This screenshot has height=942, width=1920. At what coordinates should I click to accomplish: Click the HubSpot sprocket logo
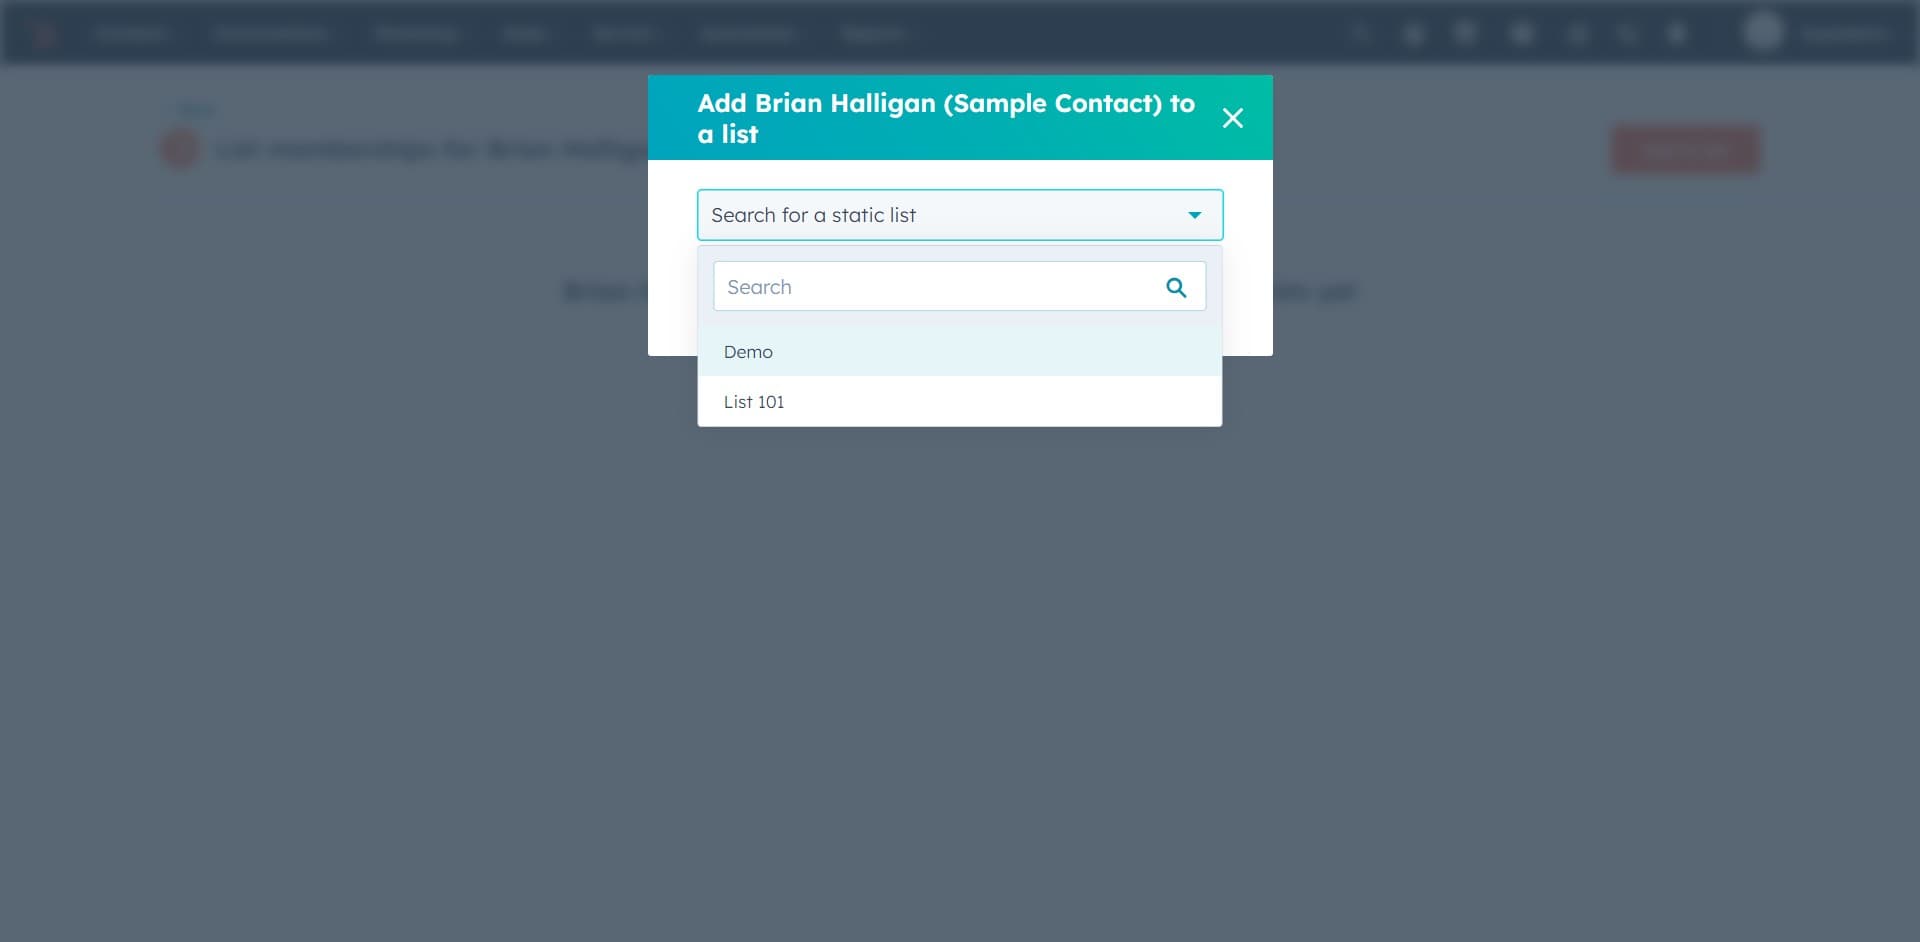pos(43,32)
